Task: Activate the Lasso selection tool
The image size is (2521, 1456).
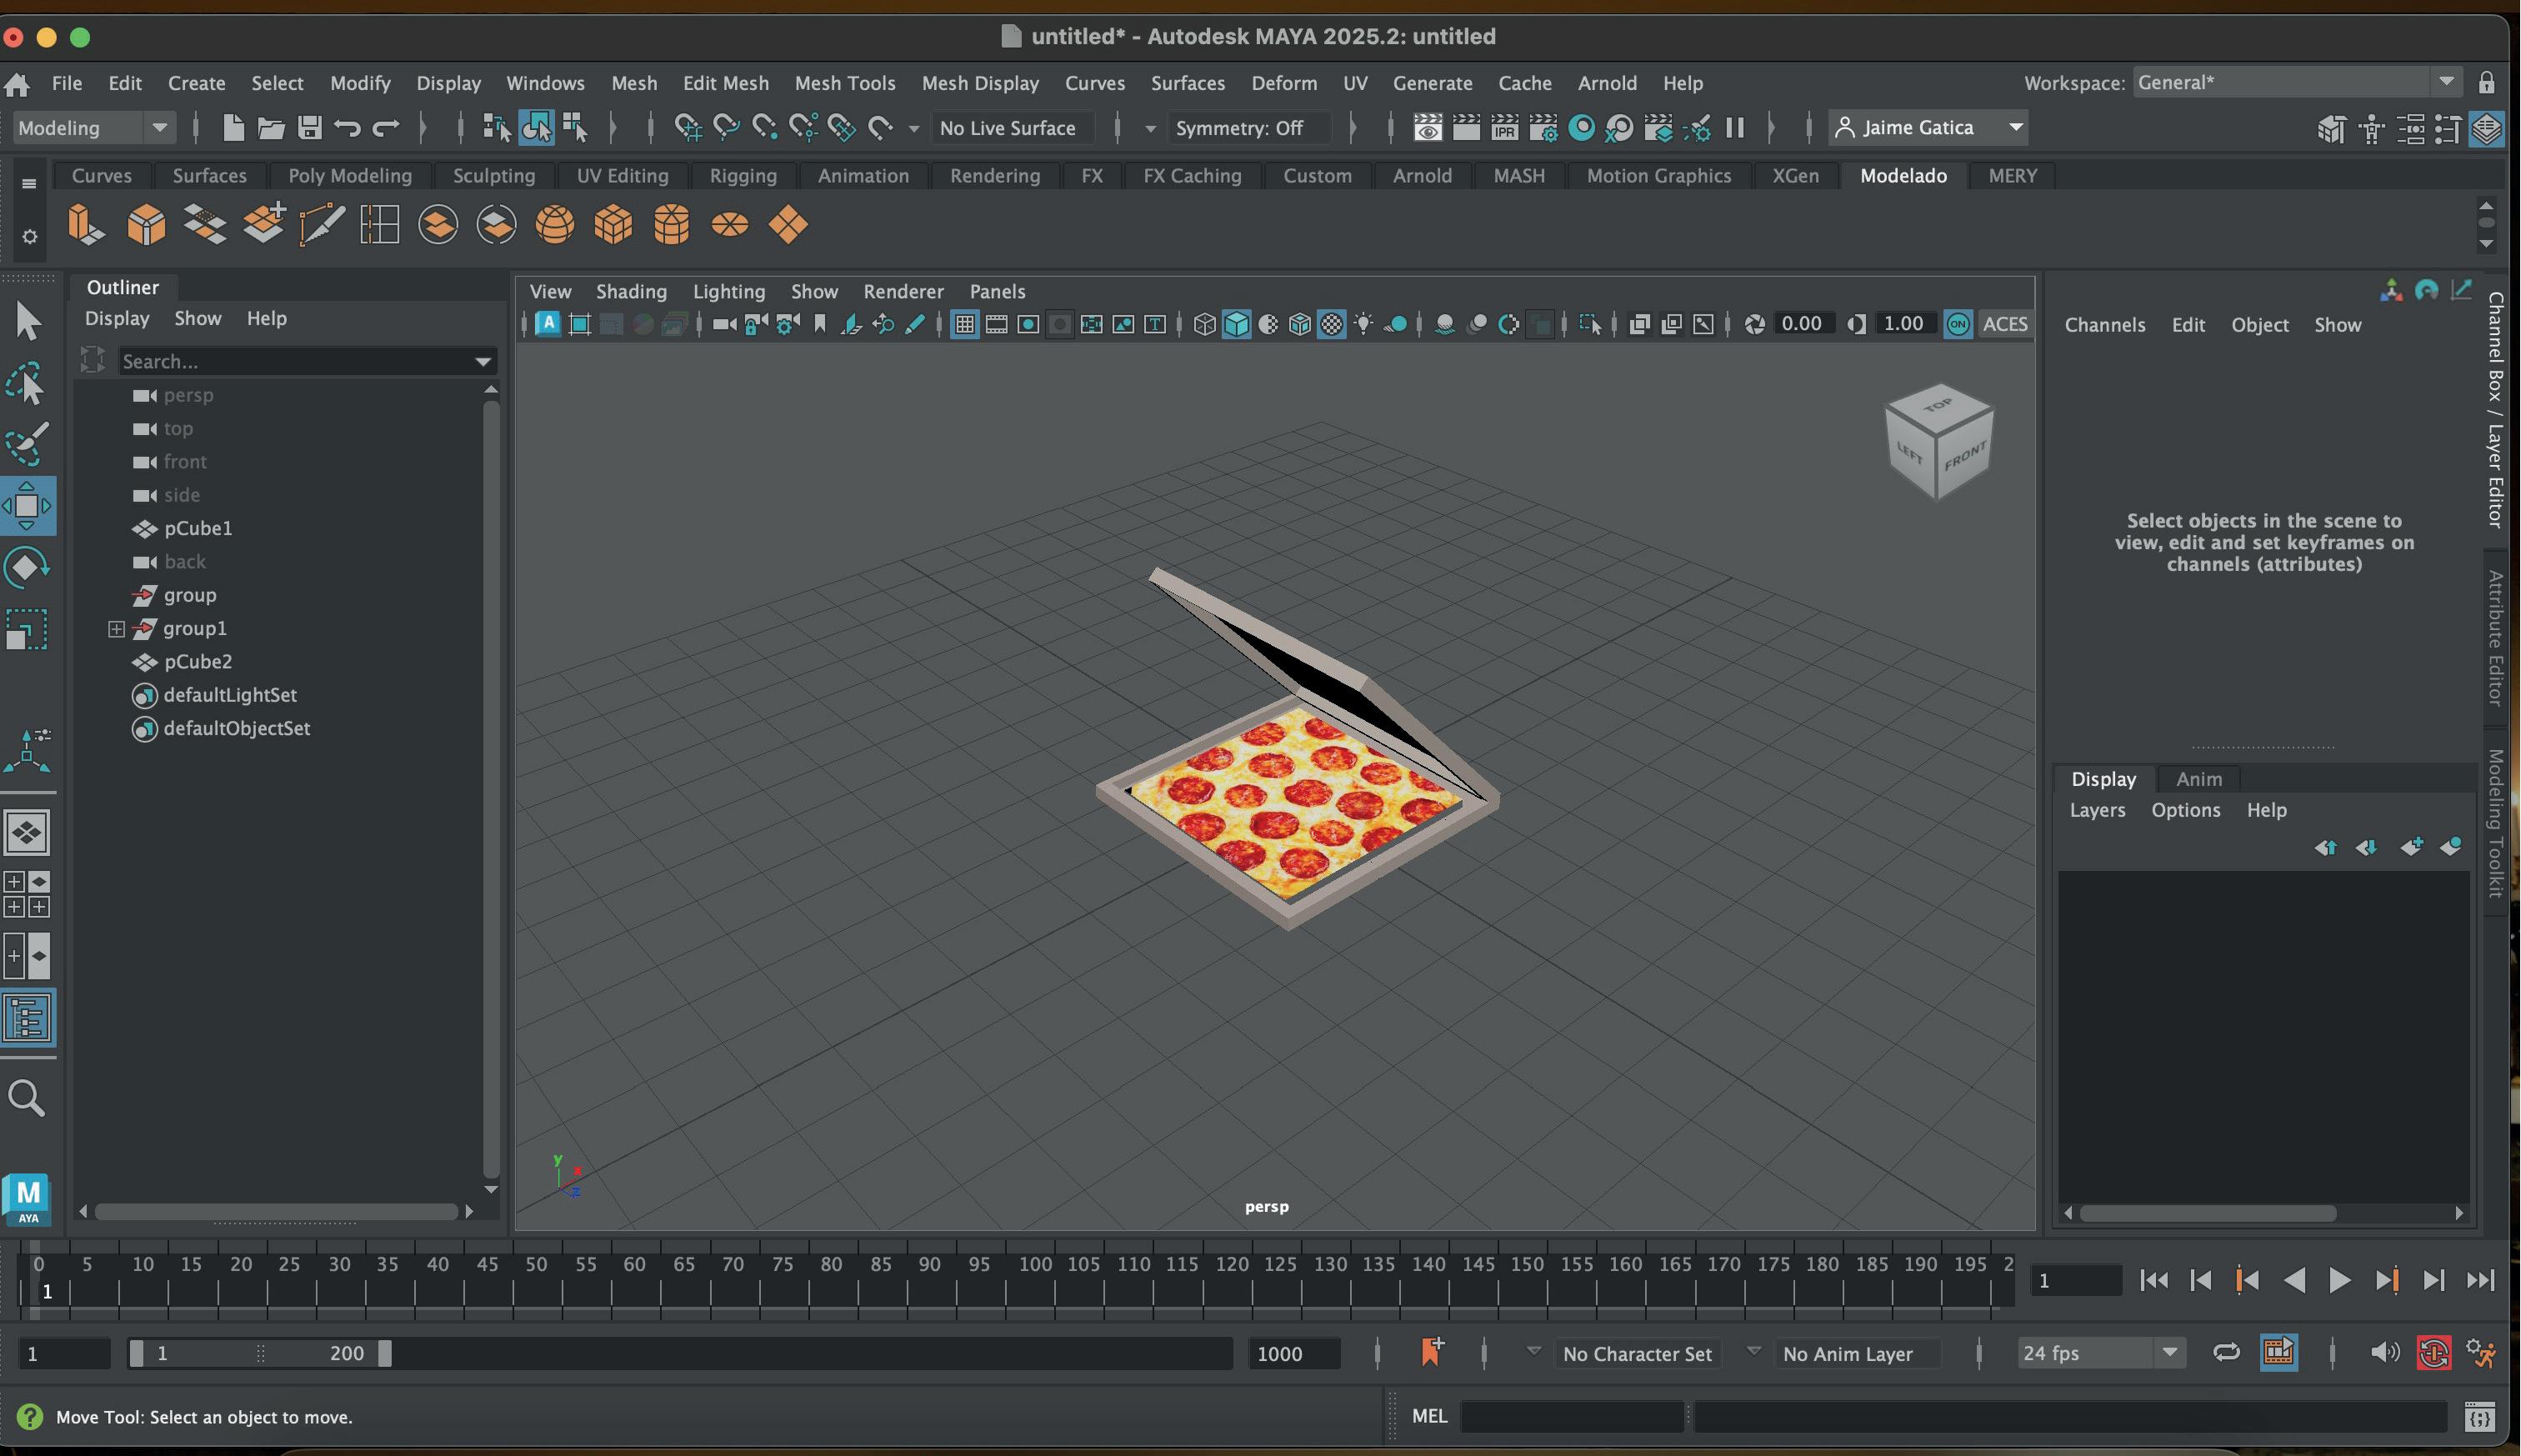Action: tap(27, 384)
